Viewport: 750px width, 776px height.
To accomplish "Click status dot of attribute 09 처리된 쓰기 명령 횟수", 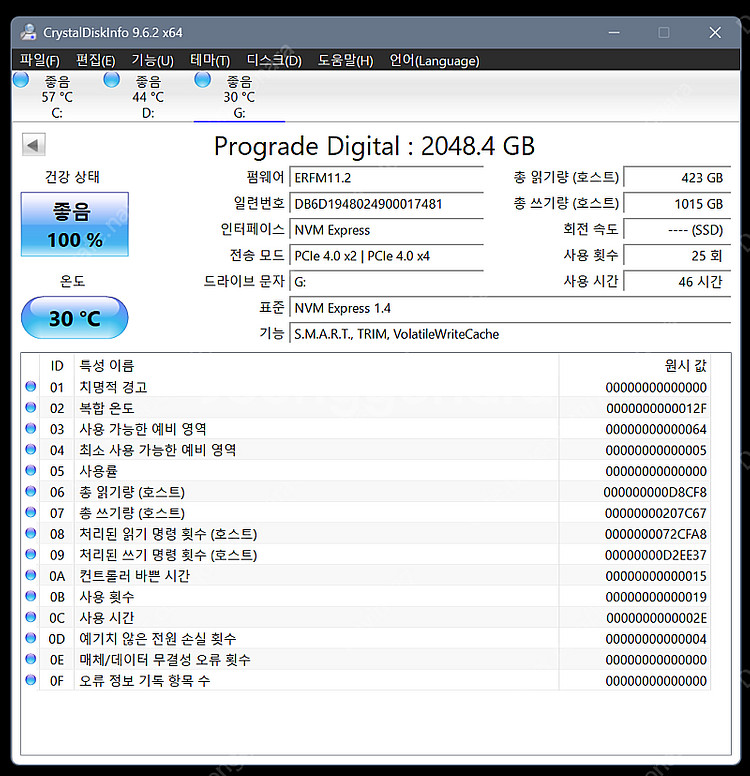I will tap(31, 554).
